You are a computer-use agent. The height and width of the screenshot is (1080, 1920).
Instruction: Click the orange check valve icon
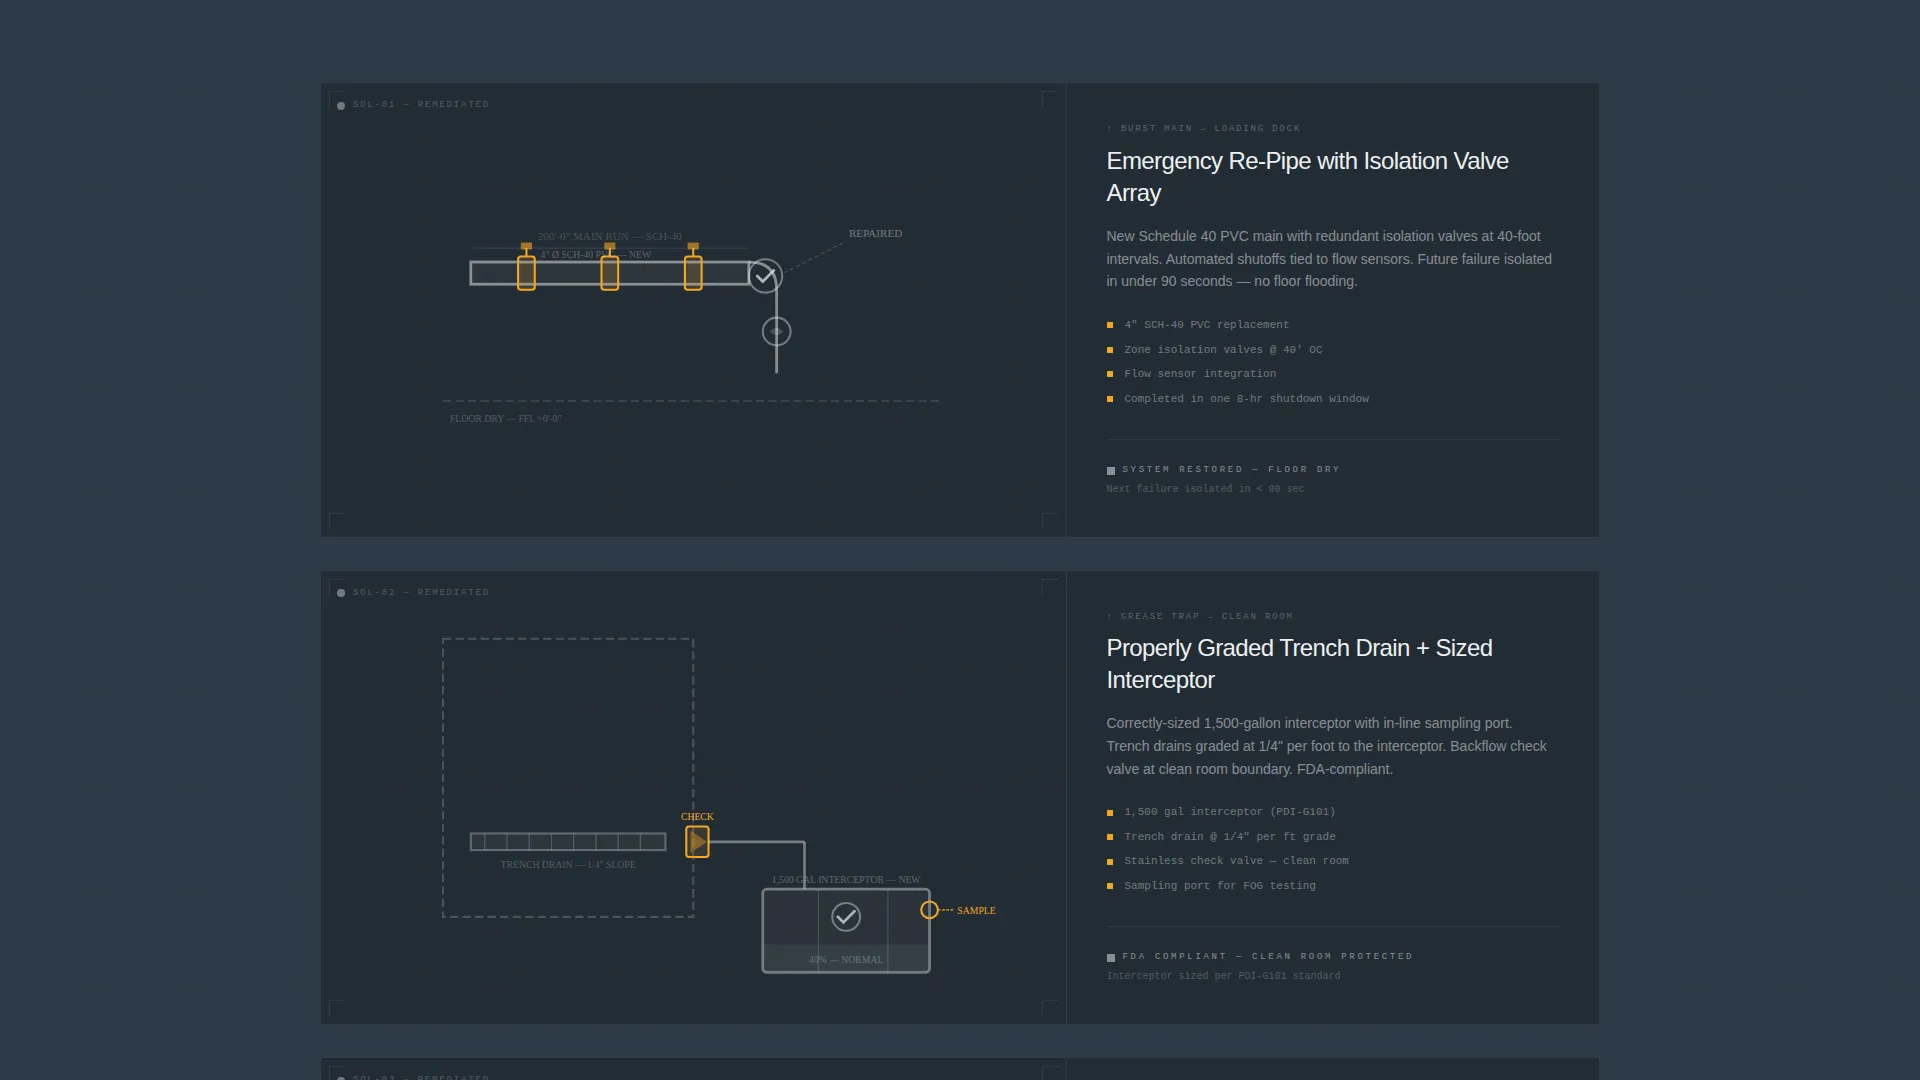(x=697, y=842)
